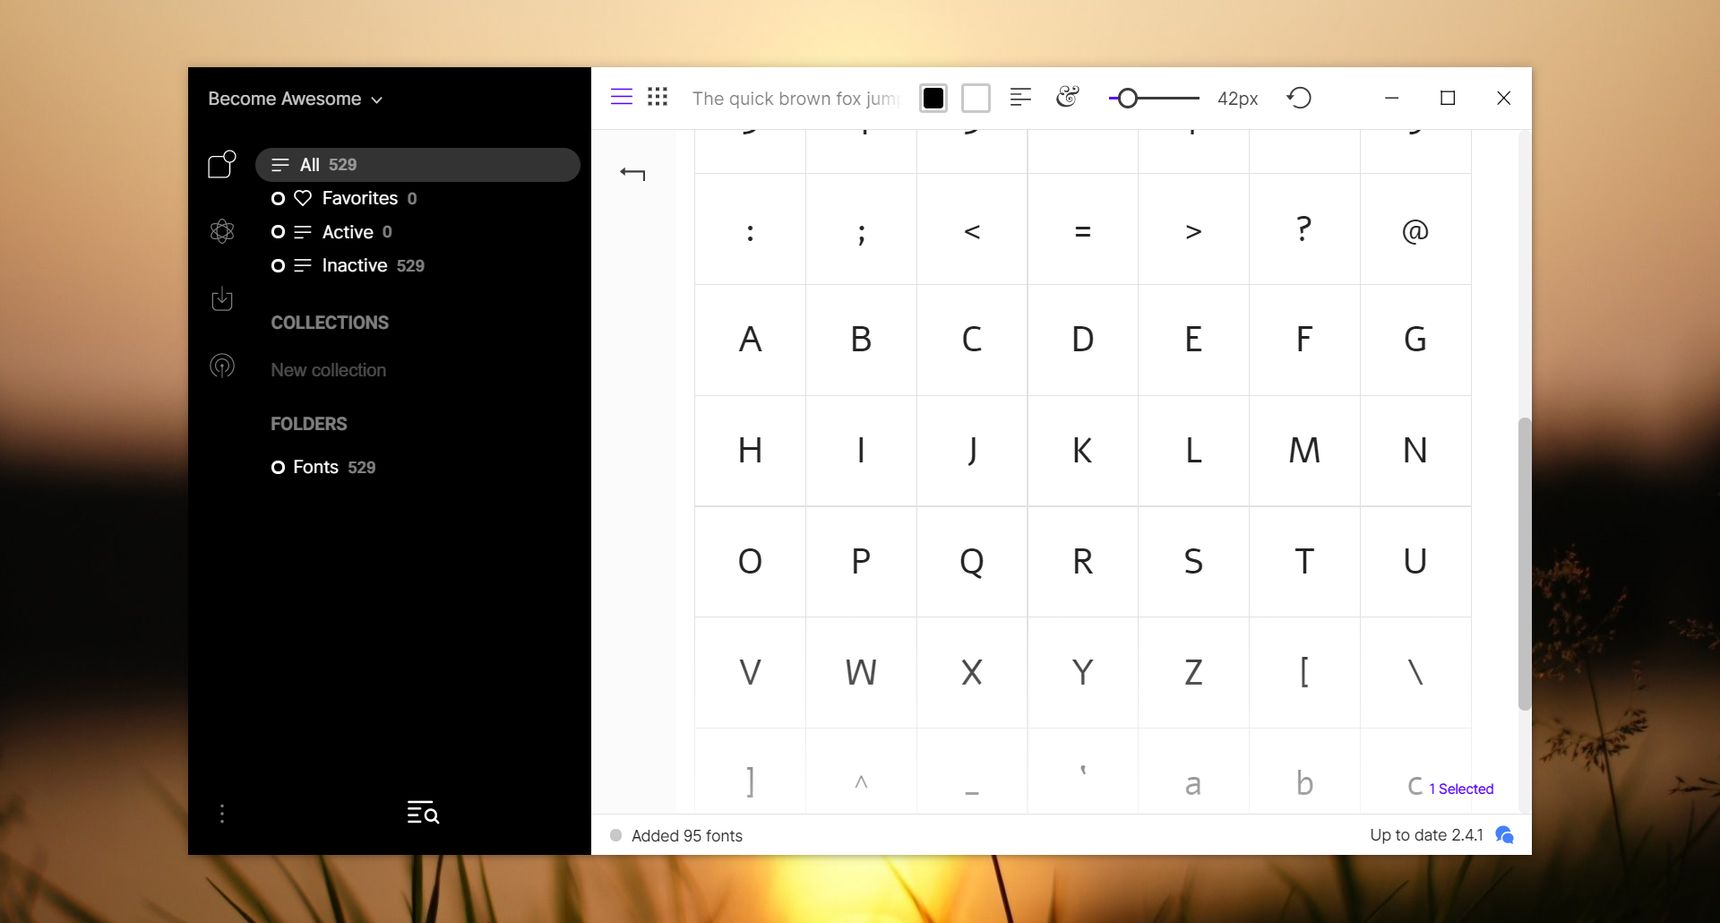Select the Inactive 529 filter

pyautogui.click(x=373, y=265)
